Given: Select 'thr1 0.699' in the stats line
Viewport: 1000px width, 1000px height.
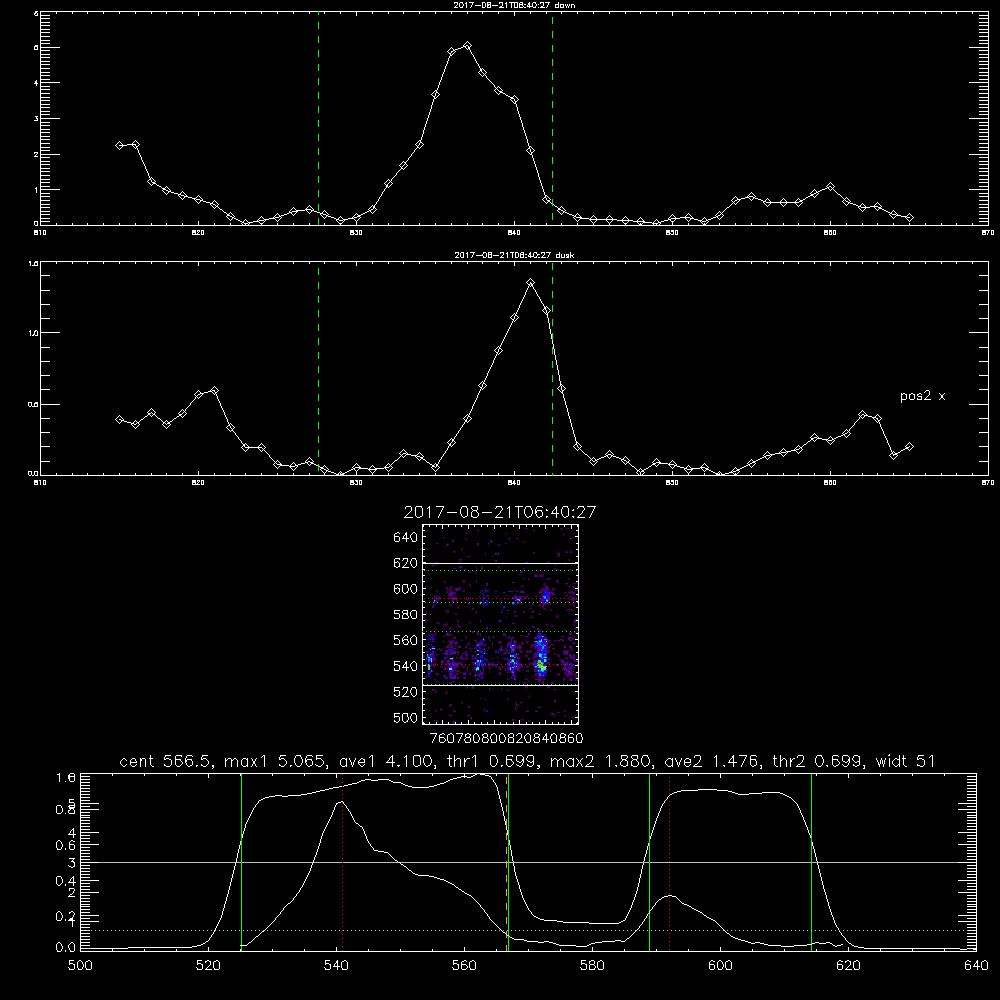Looking at the screenshot, I should 491,761.
